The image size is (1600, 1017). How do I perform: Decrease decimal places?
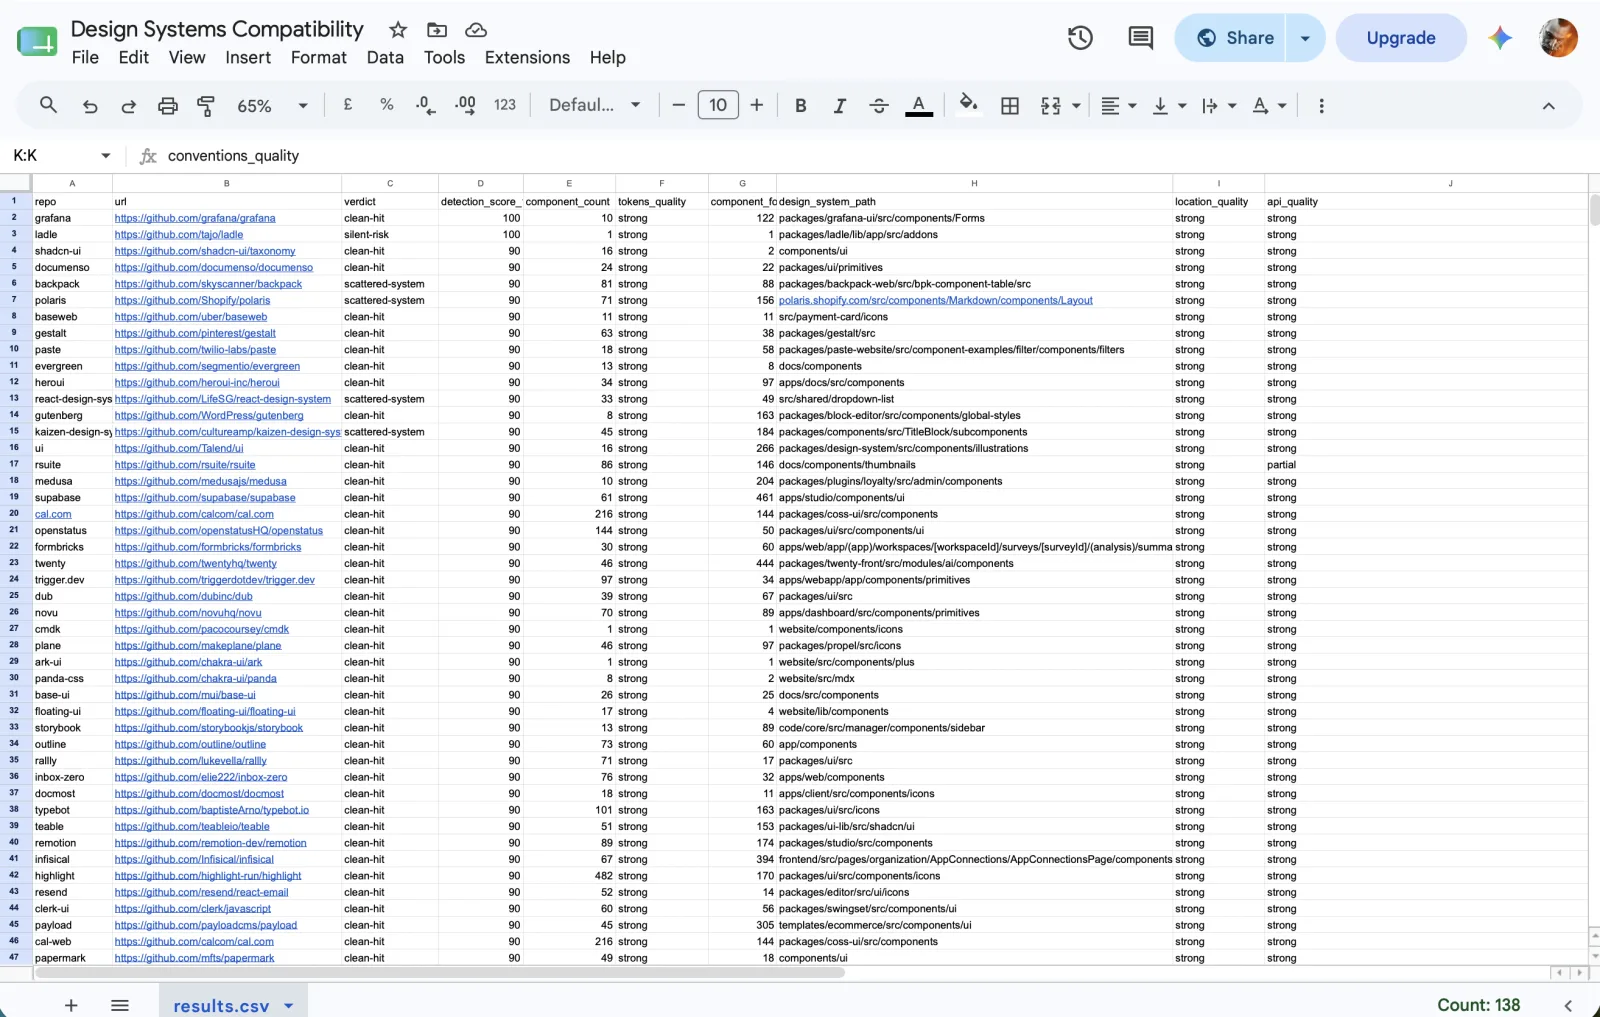point(426,105)
